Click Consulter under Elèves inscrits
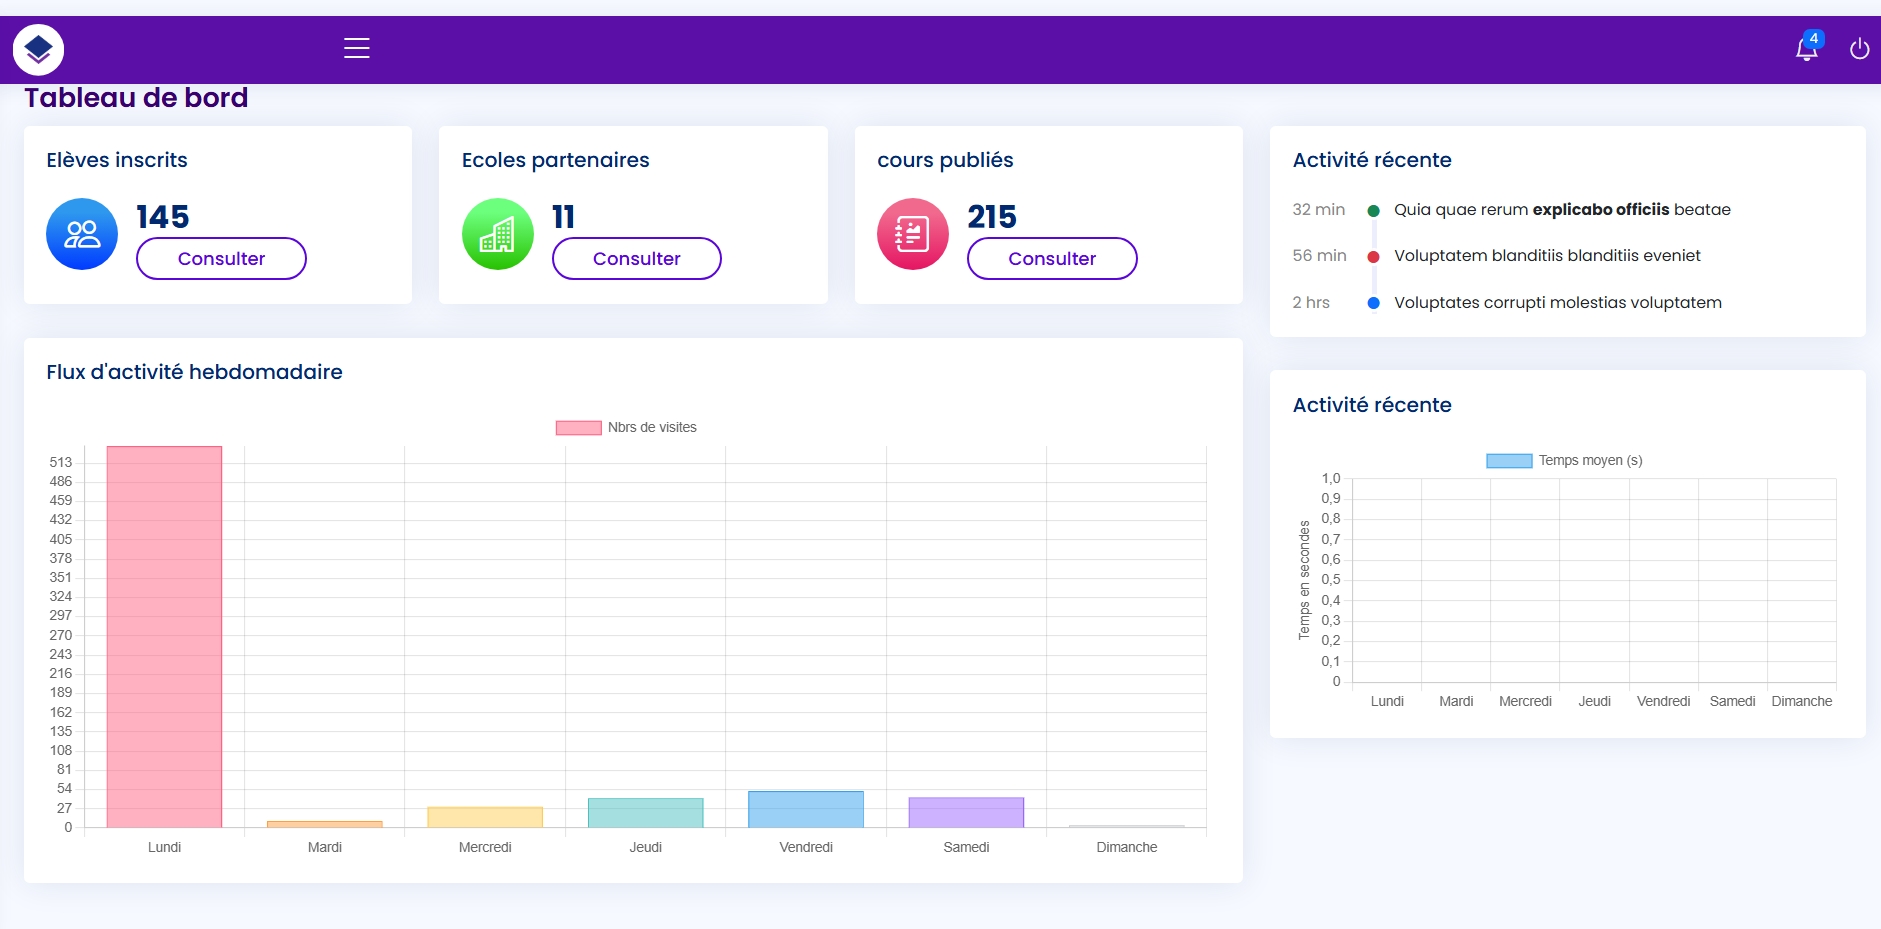The image size is (1881, 929). (x=221, y=258)
